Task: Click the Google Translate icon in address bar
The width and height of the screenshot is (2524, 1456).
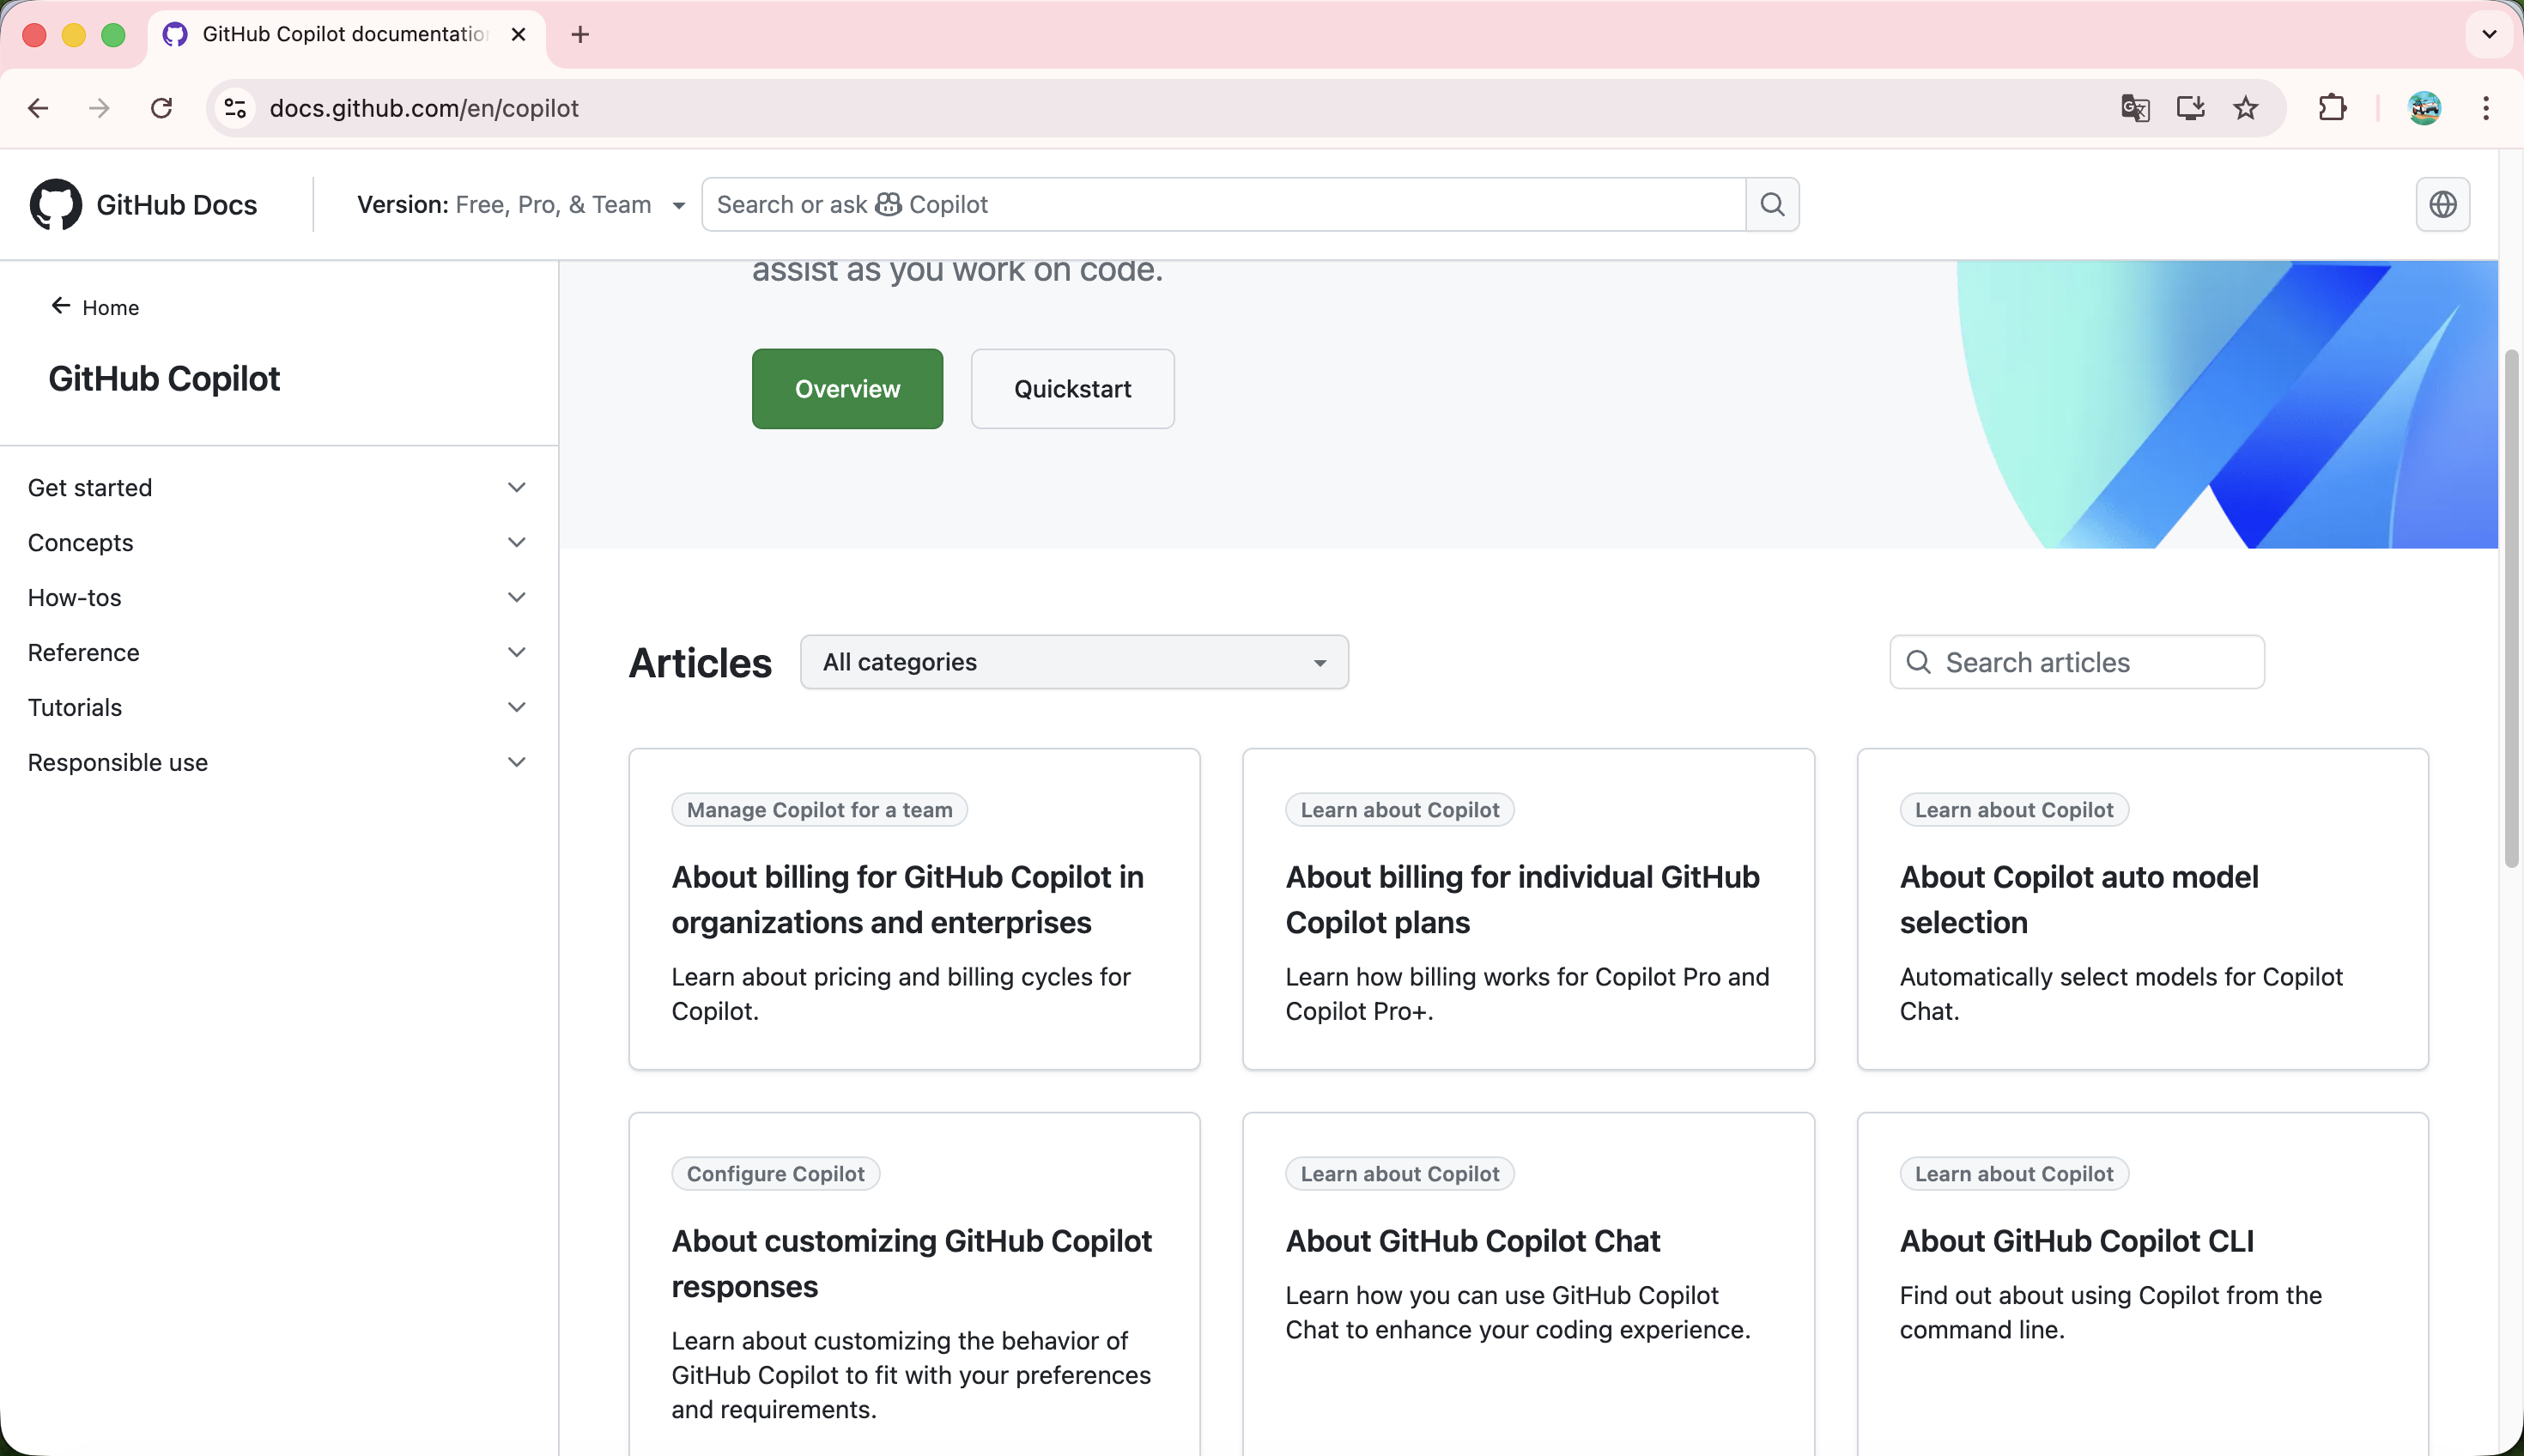Action: pyautogui.click(x=2135, y=108)
